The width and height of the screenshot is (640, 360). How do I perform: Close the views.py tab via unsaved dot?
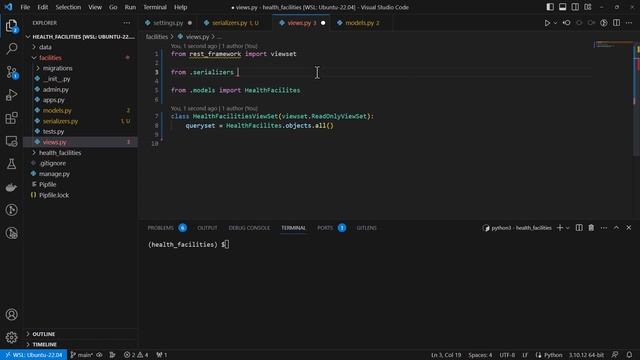click(323, 23)
